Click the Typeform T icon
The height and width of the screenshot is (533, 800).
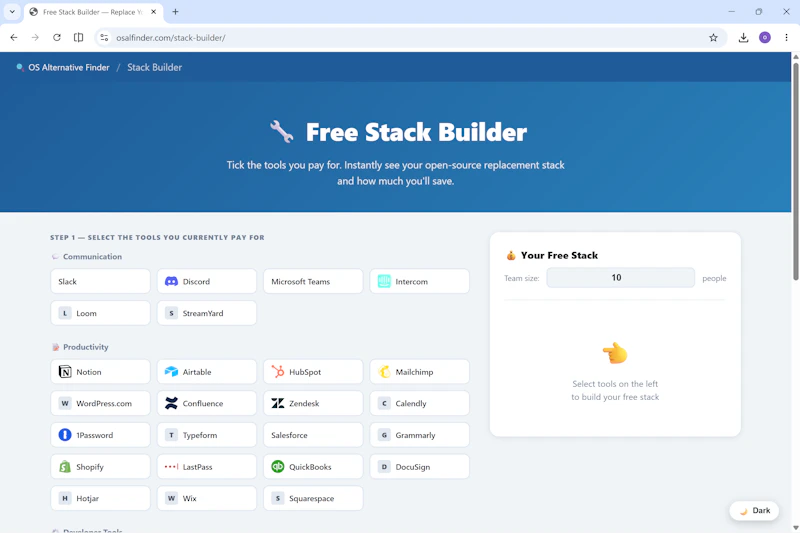click(x=171, y=435)
